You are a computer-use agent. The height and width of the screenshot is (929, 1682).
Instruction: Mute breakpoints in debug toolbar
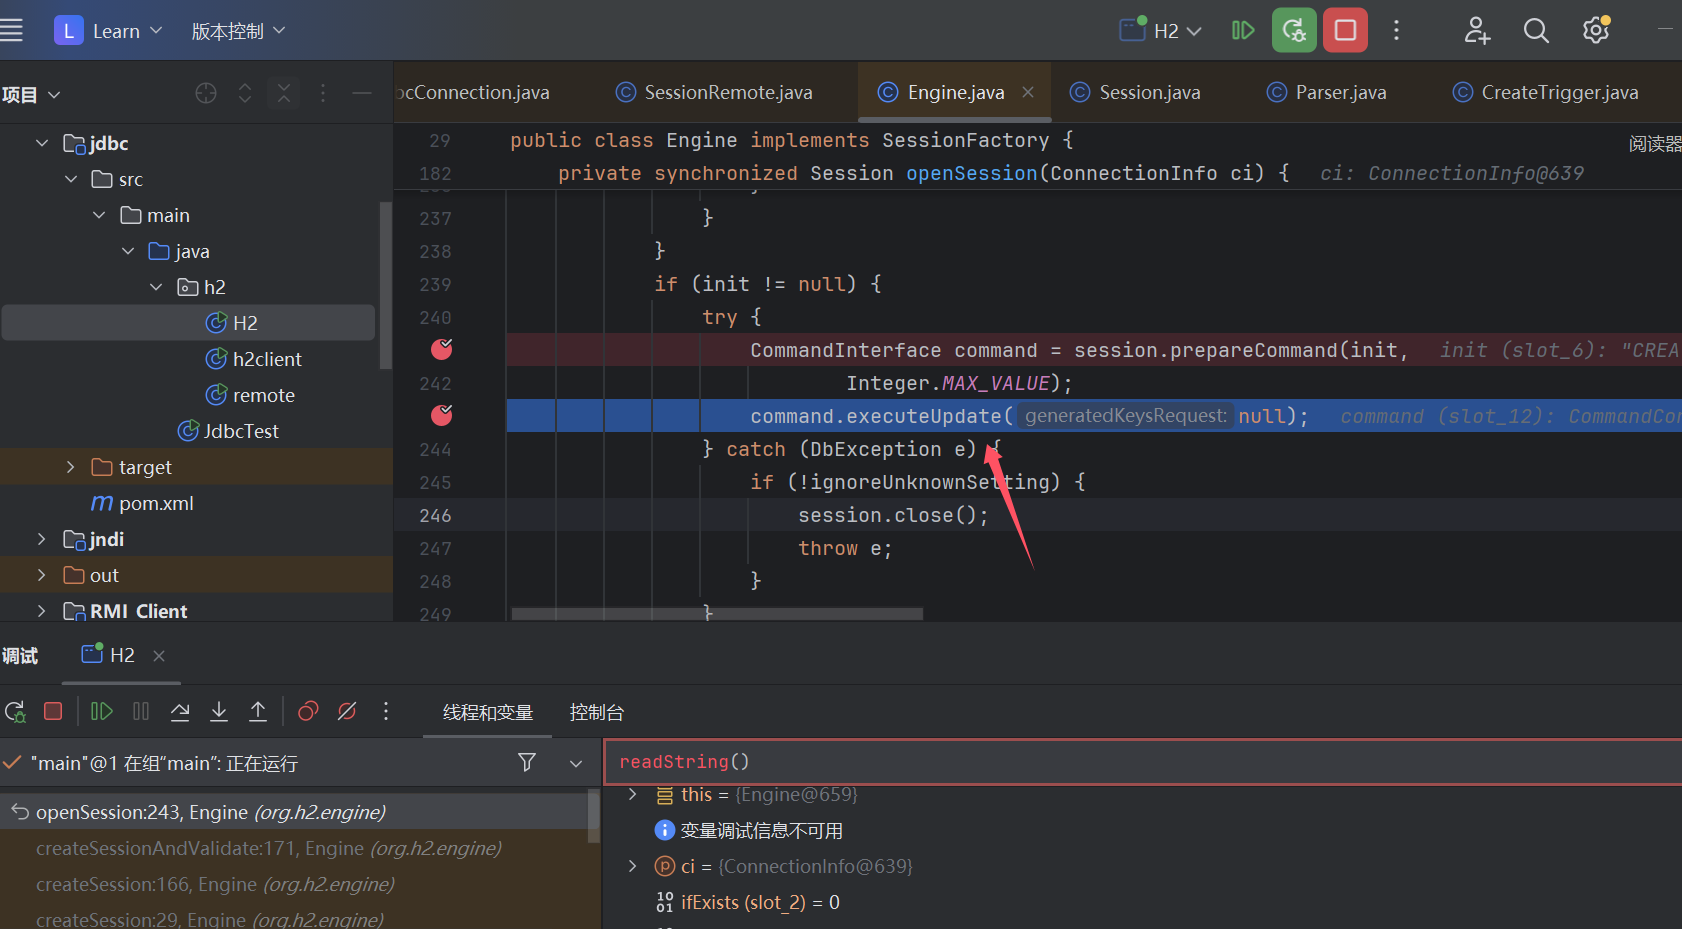click(x=347, y=711)
